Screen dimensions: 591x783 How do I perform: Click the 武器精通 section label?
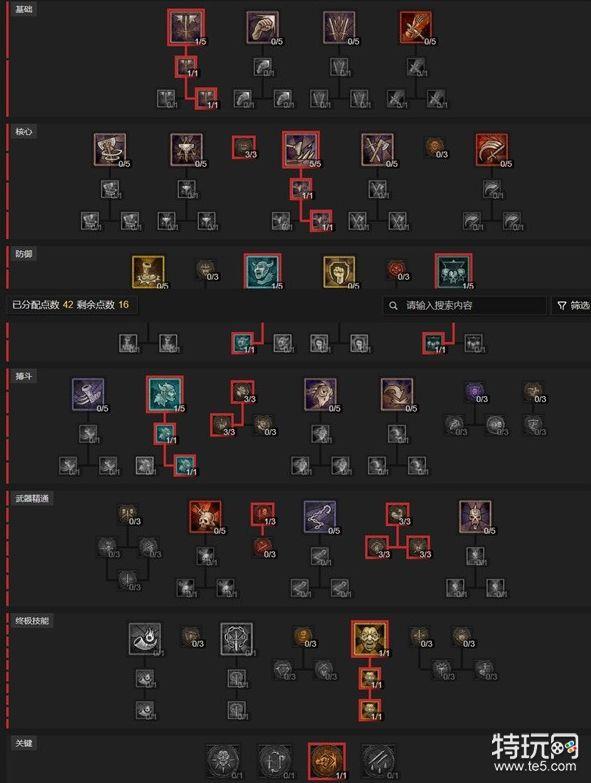tap(32, 498)
